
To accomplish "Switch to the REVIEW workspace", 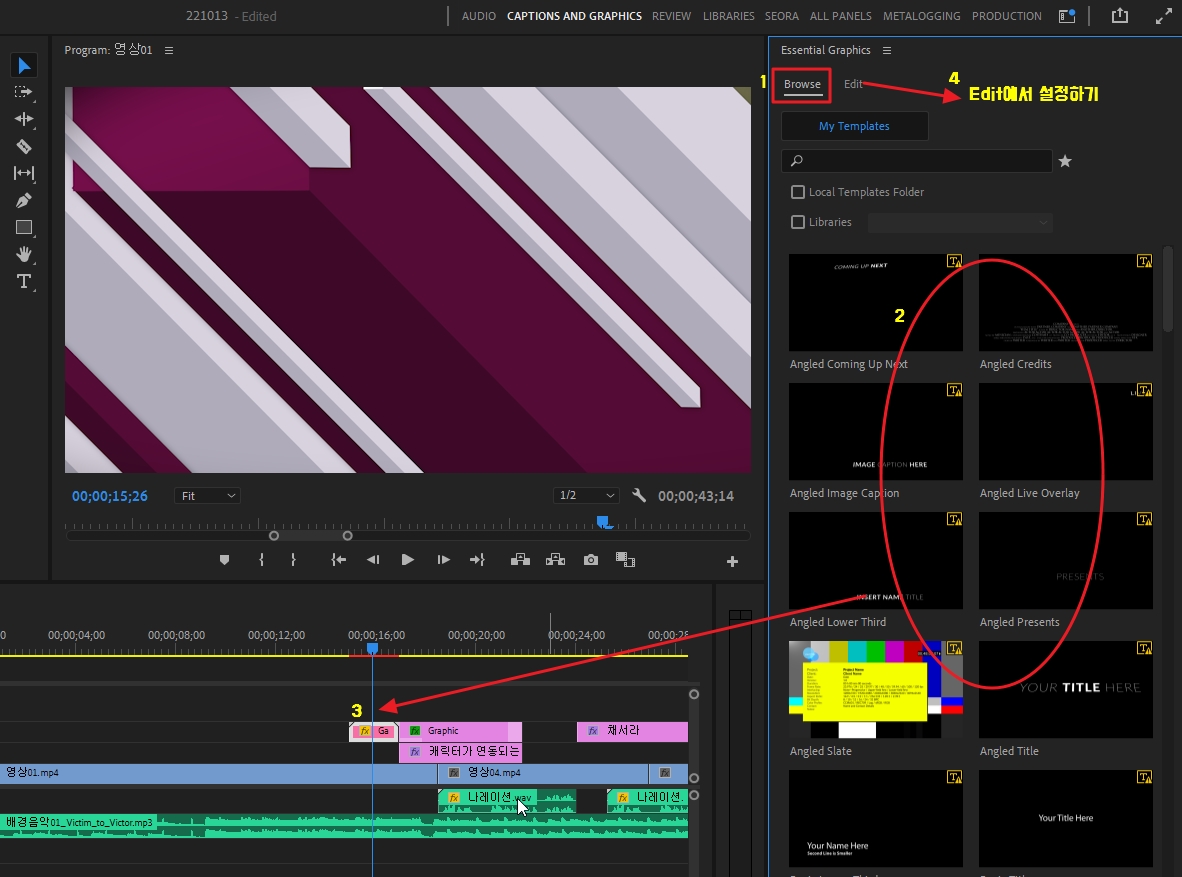I will pyautogui.click(x=672, y=16).
